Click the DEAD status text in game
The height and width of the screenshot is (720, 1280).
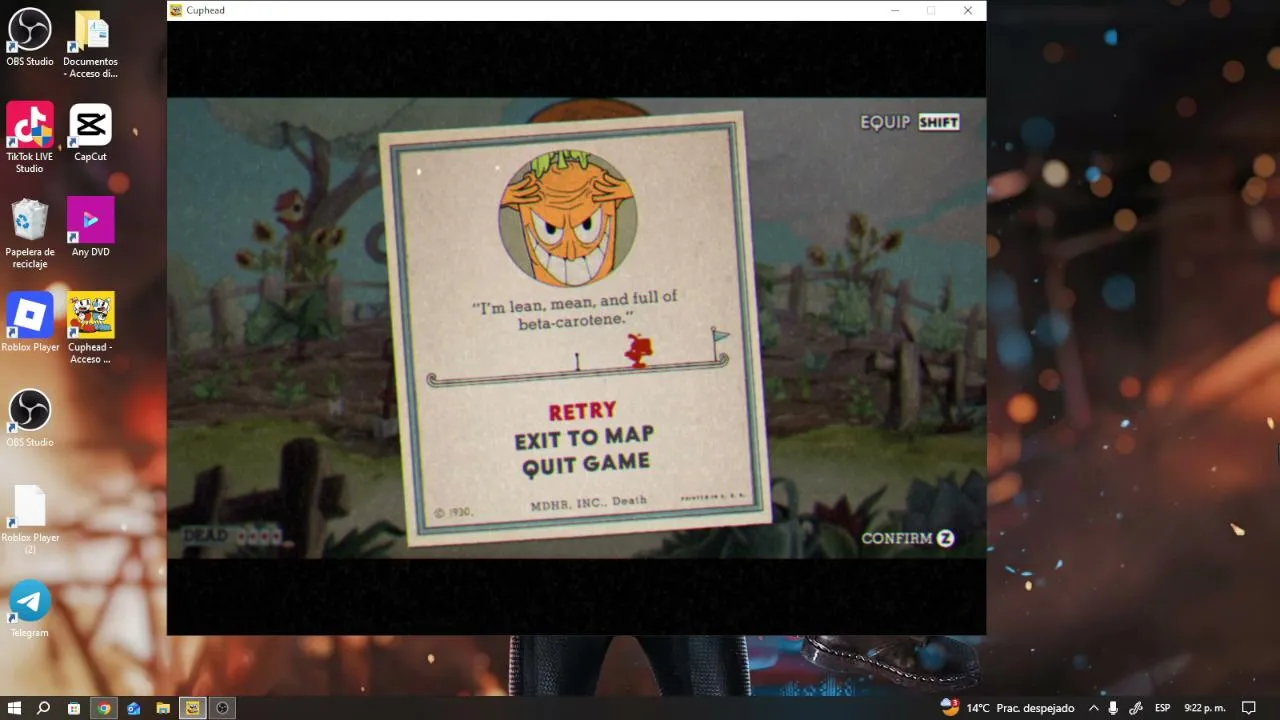(206, 536)
